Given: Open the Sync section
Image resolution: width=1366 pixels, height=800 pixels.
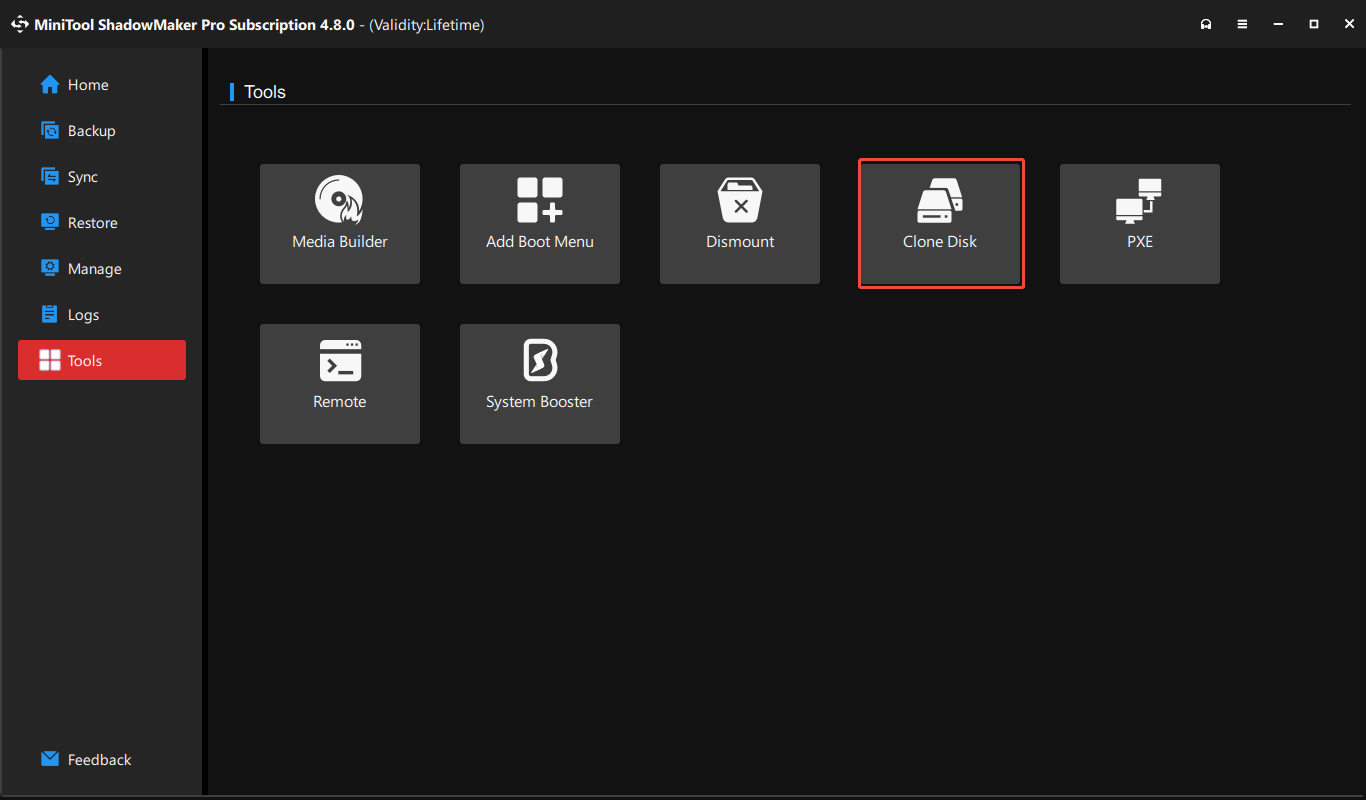Looking at the screenshot, I should (x=83, y=176).
